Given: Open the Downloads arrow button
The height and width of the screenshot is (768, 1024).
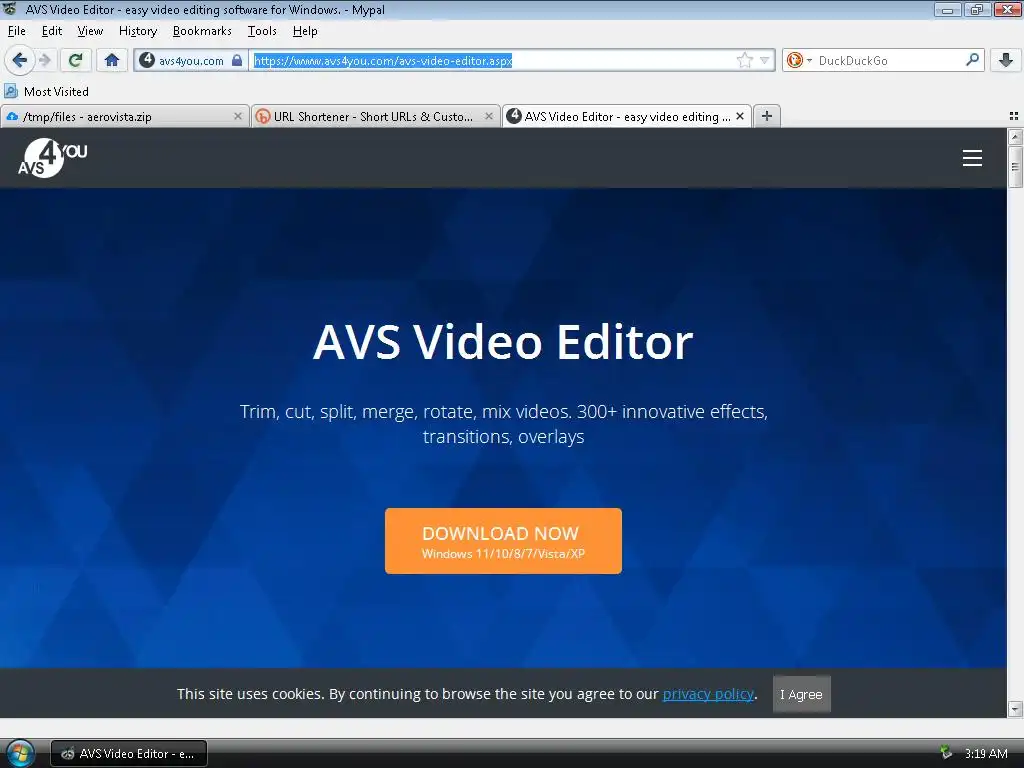Looking at the screenshot, I should coord(1006,61).
